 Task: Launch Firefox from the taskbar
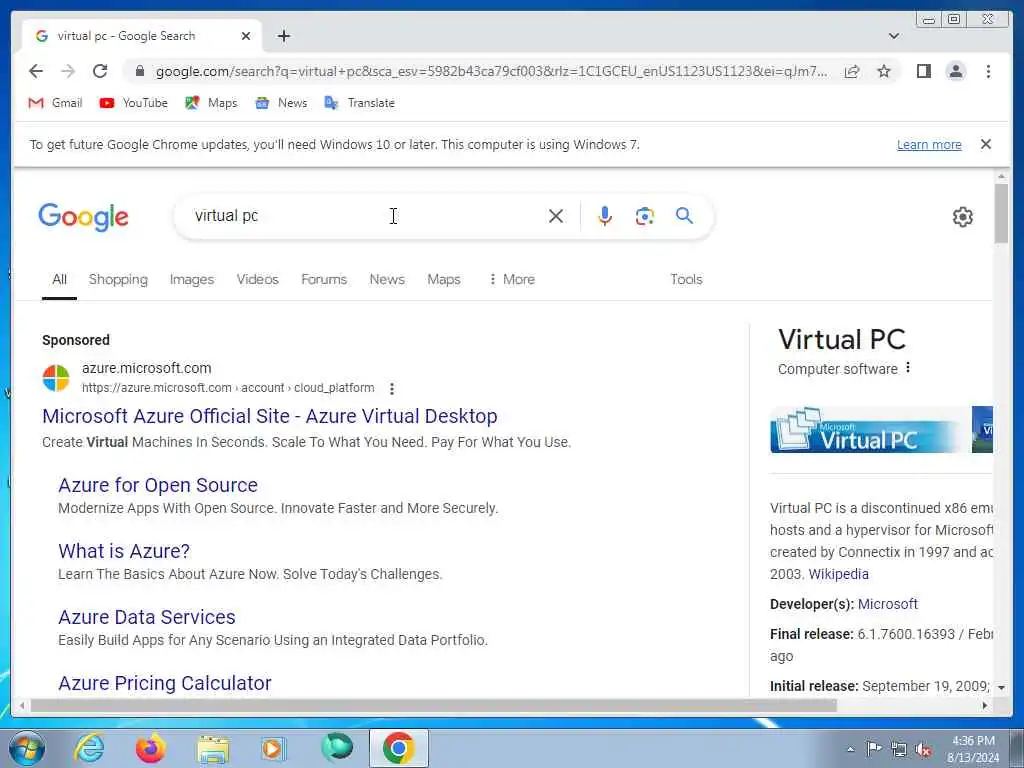point(151,748)
